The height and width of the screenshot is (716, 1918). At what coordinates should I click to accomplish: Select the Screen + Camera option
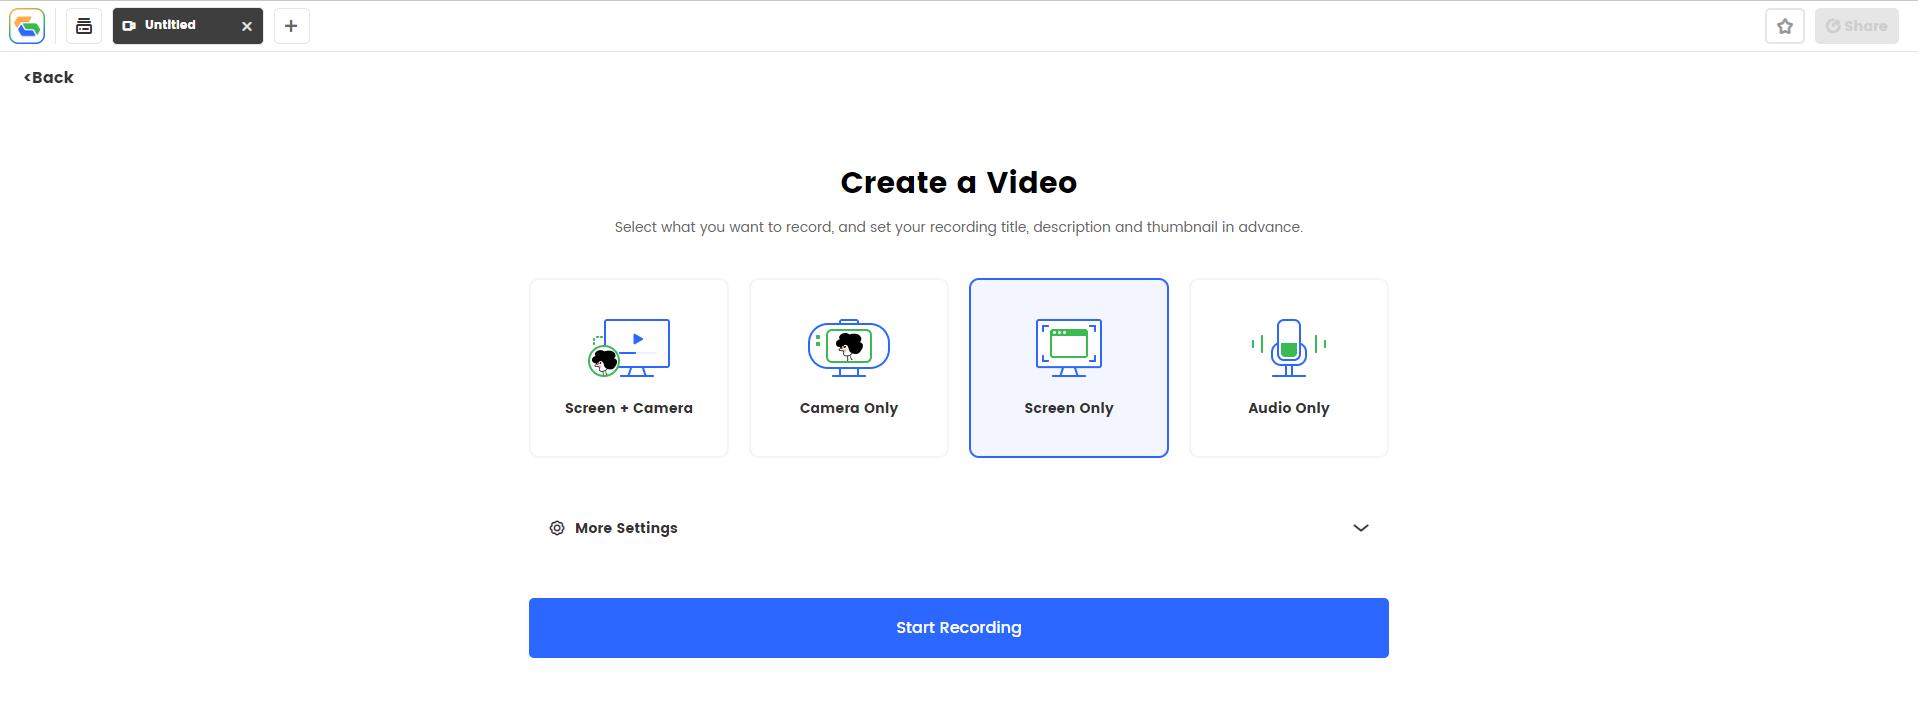tap(629, 368)
